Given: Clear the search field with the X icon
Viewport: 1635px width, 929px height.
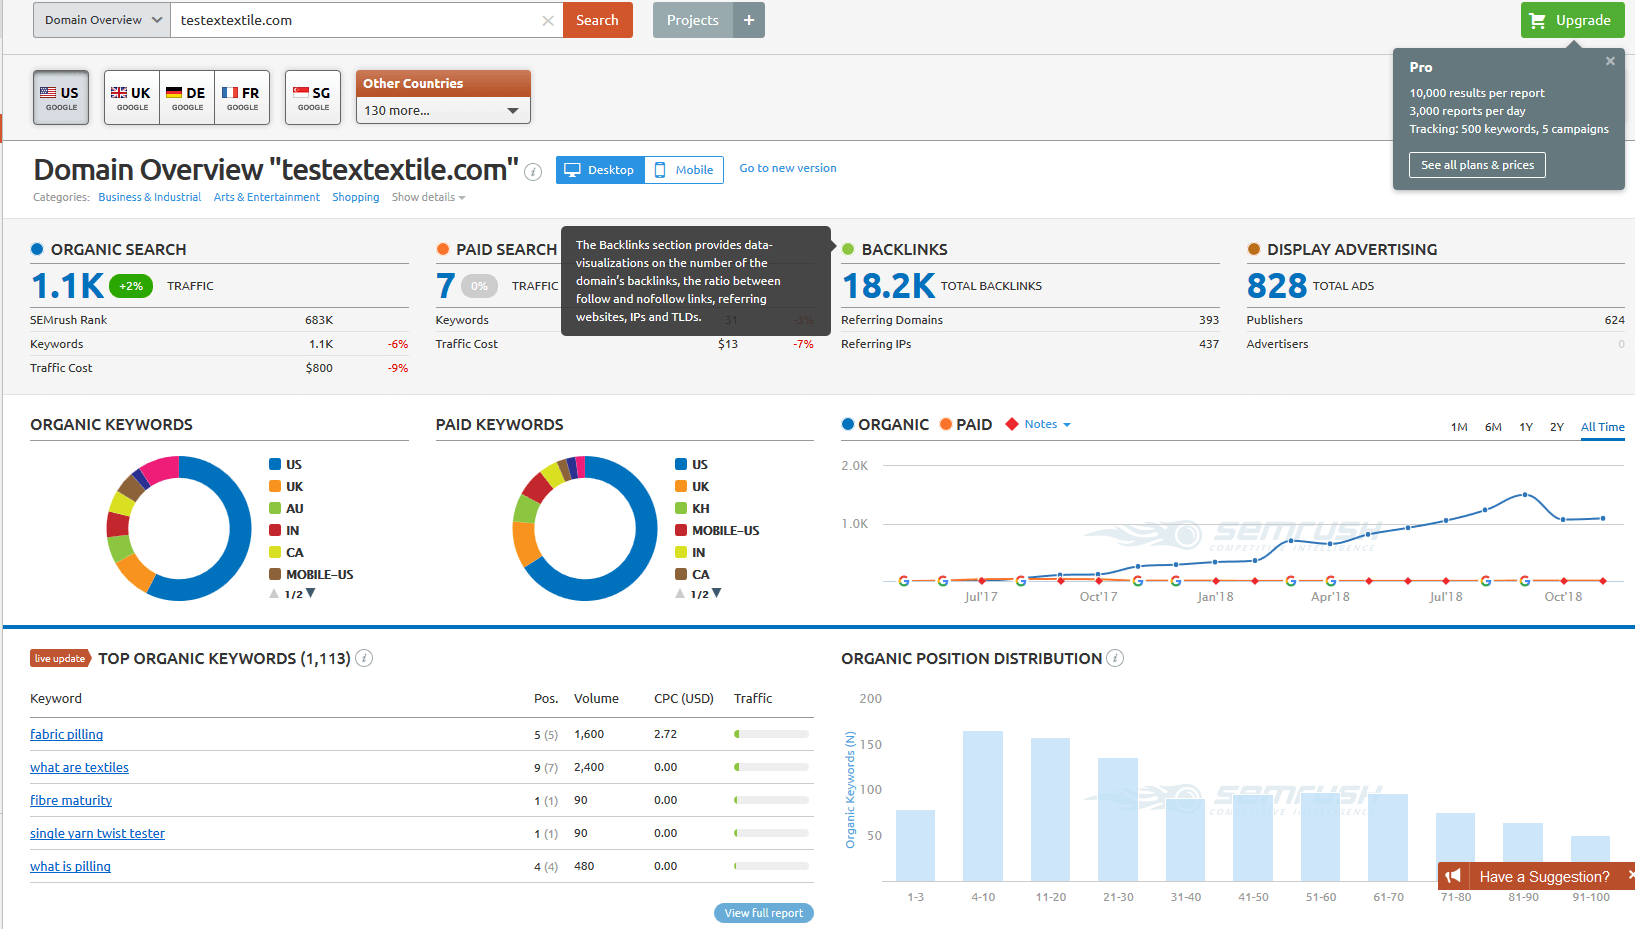Looking at the screenshot, I should click(548, 21).
